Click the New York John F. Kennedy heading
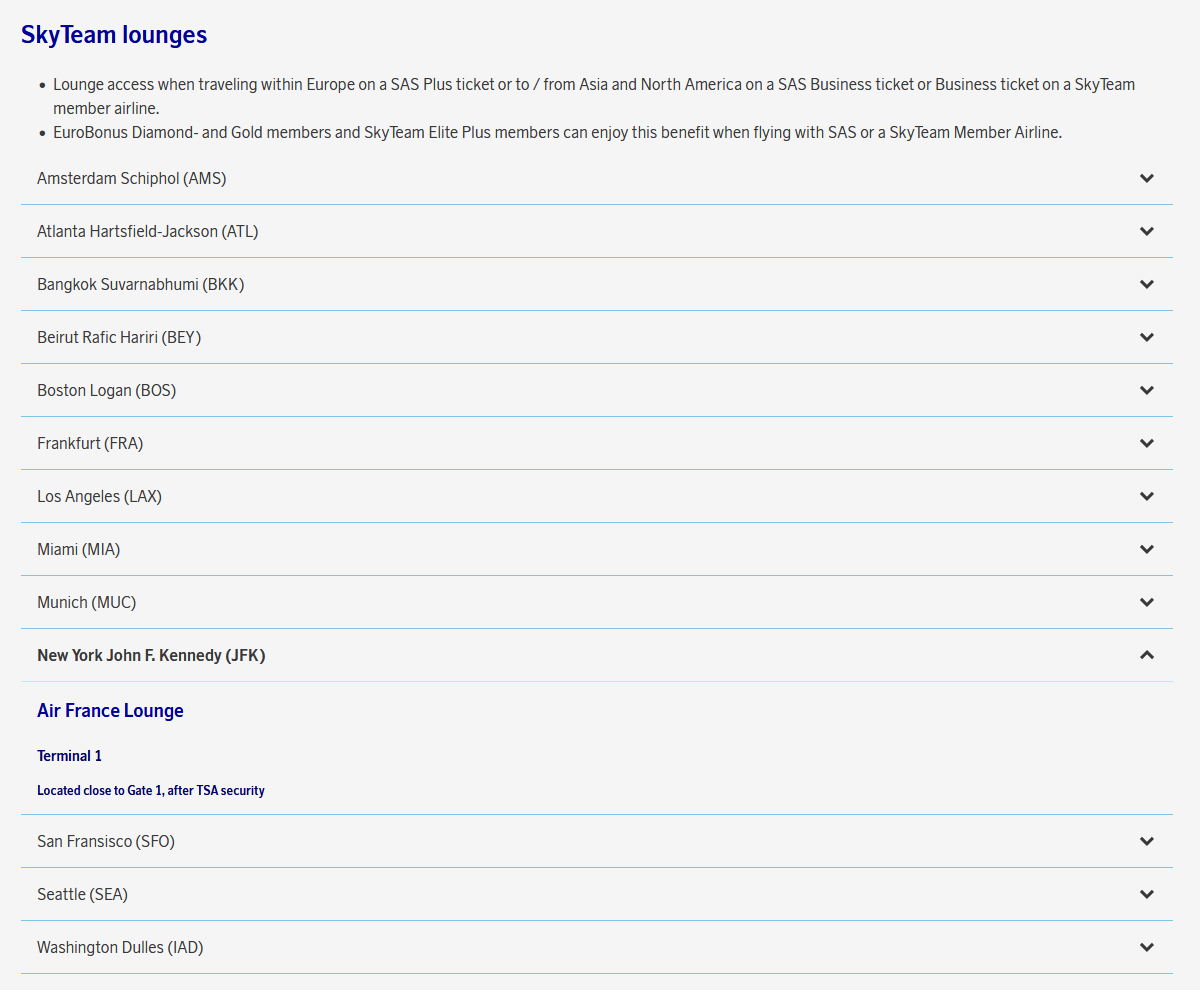The width and height of the screenshot is (1200, 990). point(151,655)
